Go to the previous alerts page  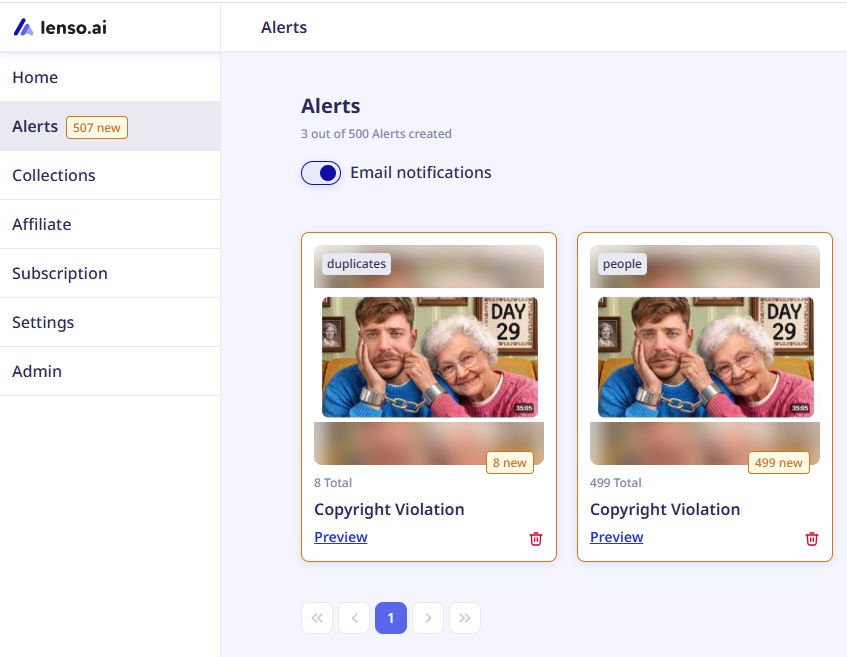pos(354,618)
